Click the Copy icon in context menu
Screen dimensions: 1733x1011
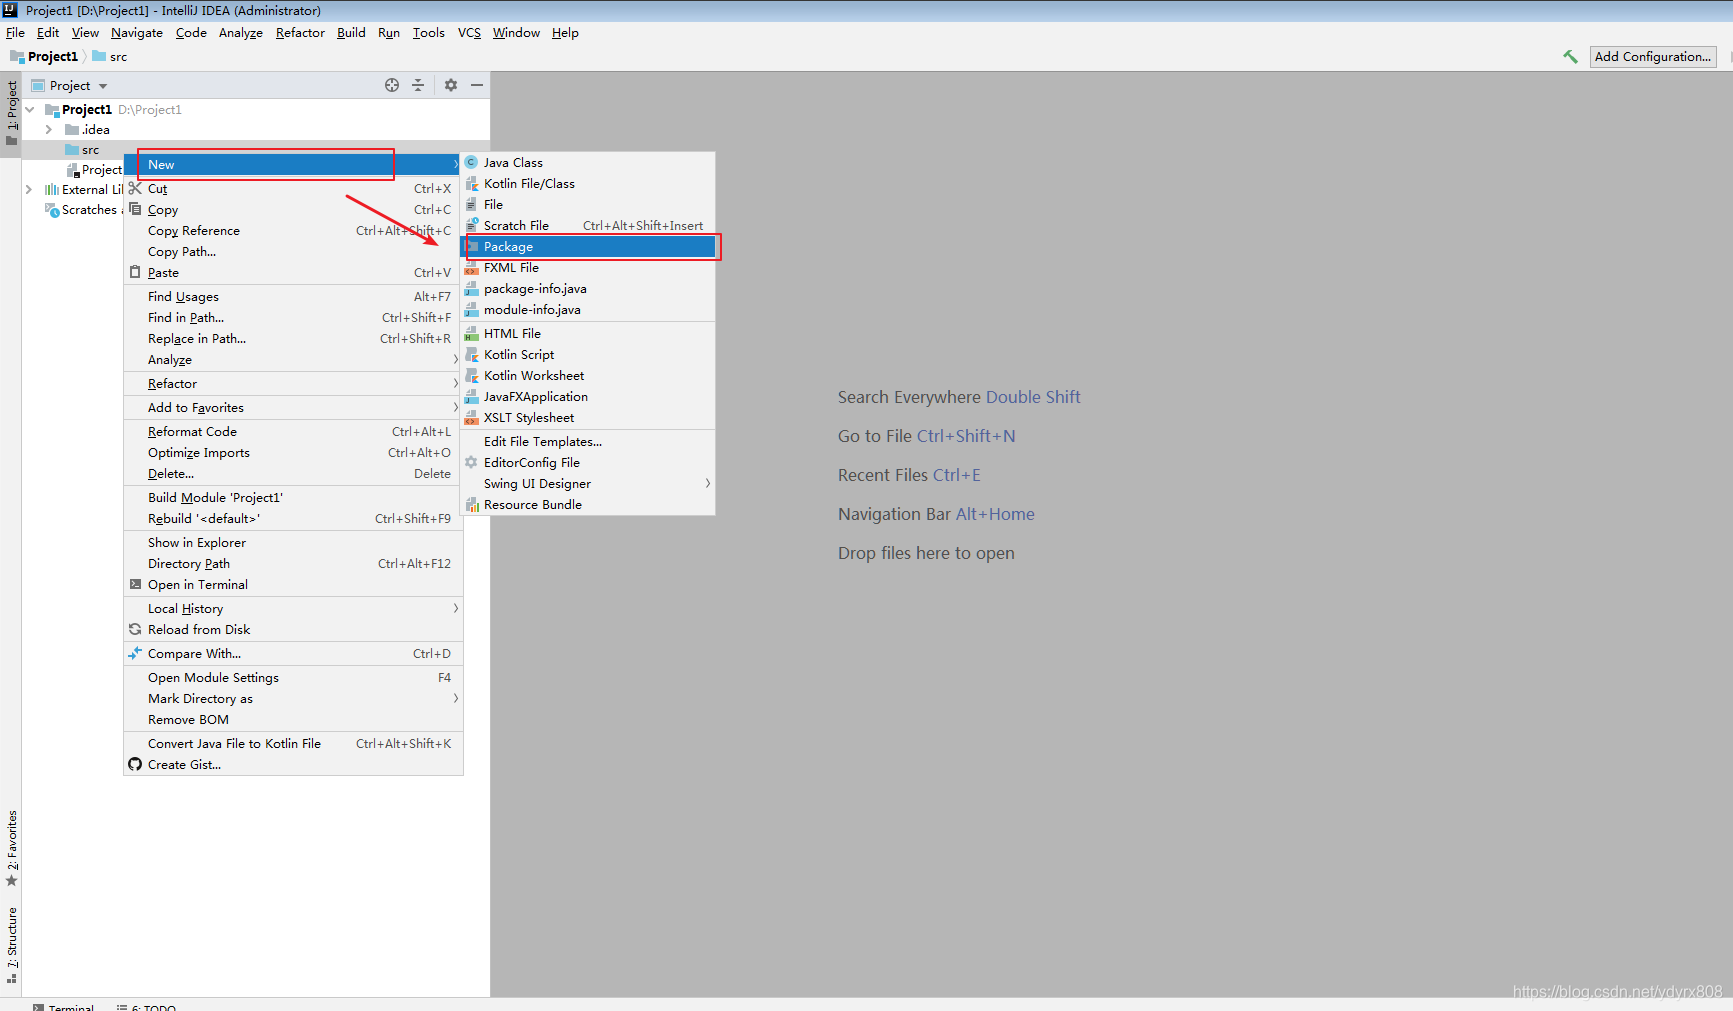pos(135,209)
